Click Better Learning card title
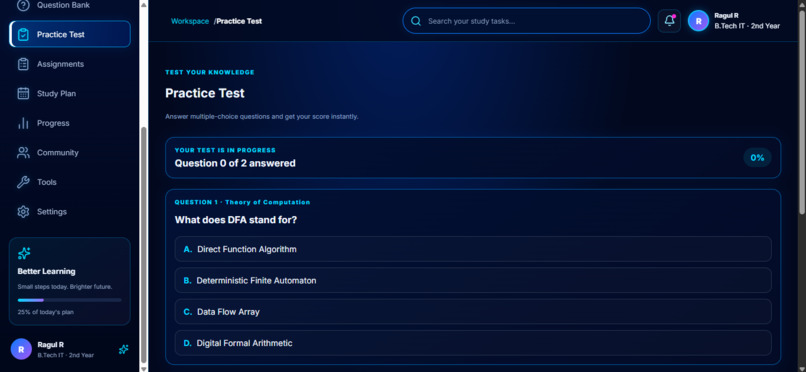The width and height of the screenshot is (806, 372). (x=46, y=271)
